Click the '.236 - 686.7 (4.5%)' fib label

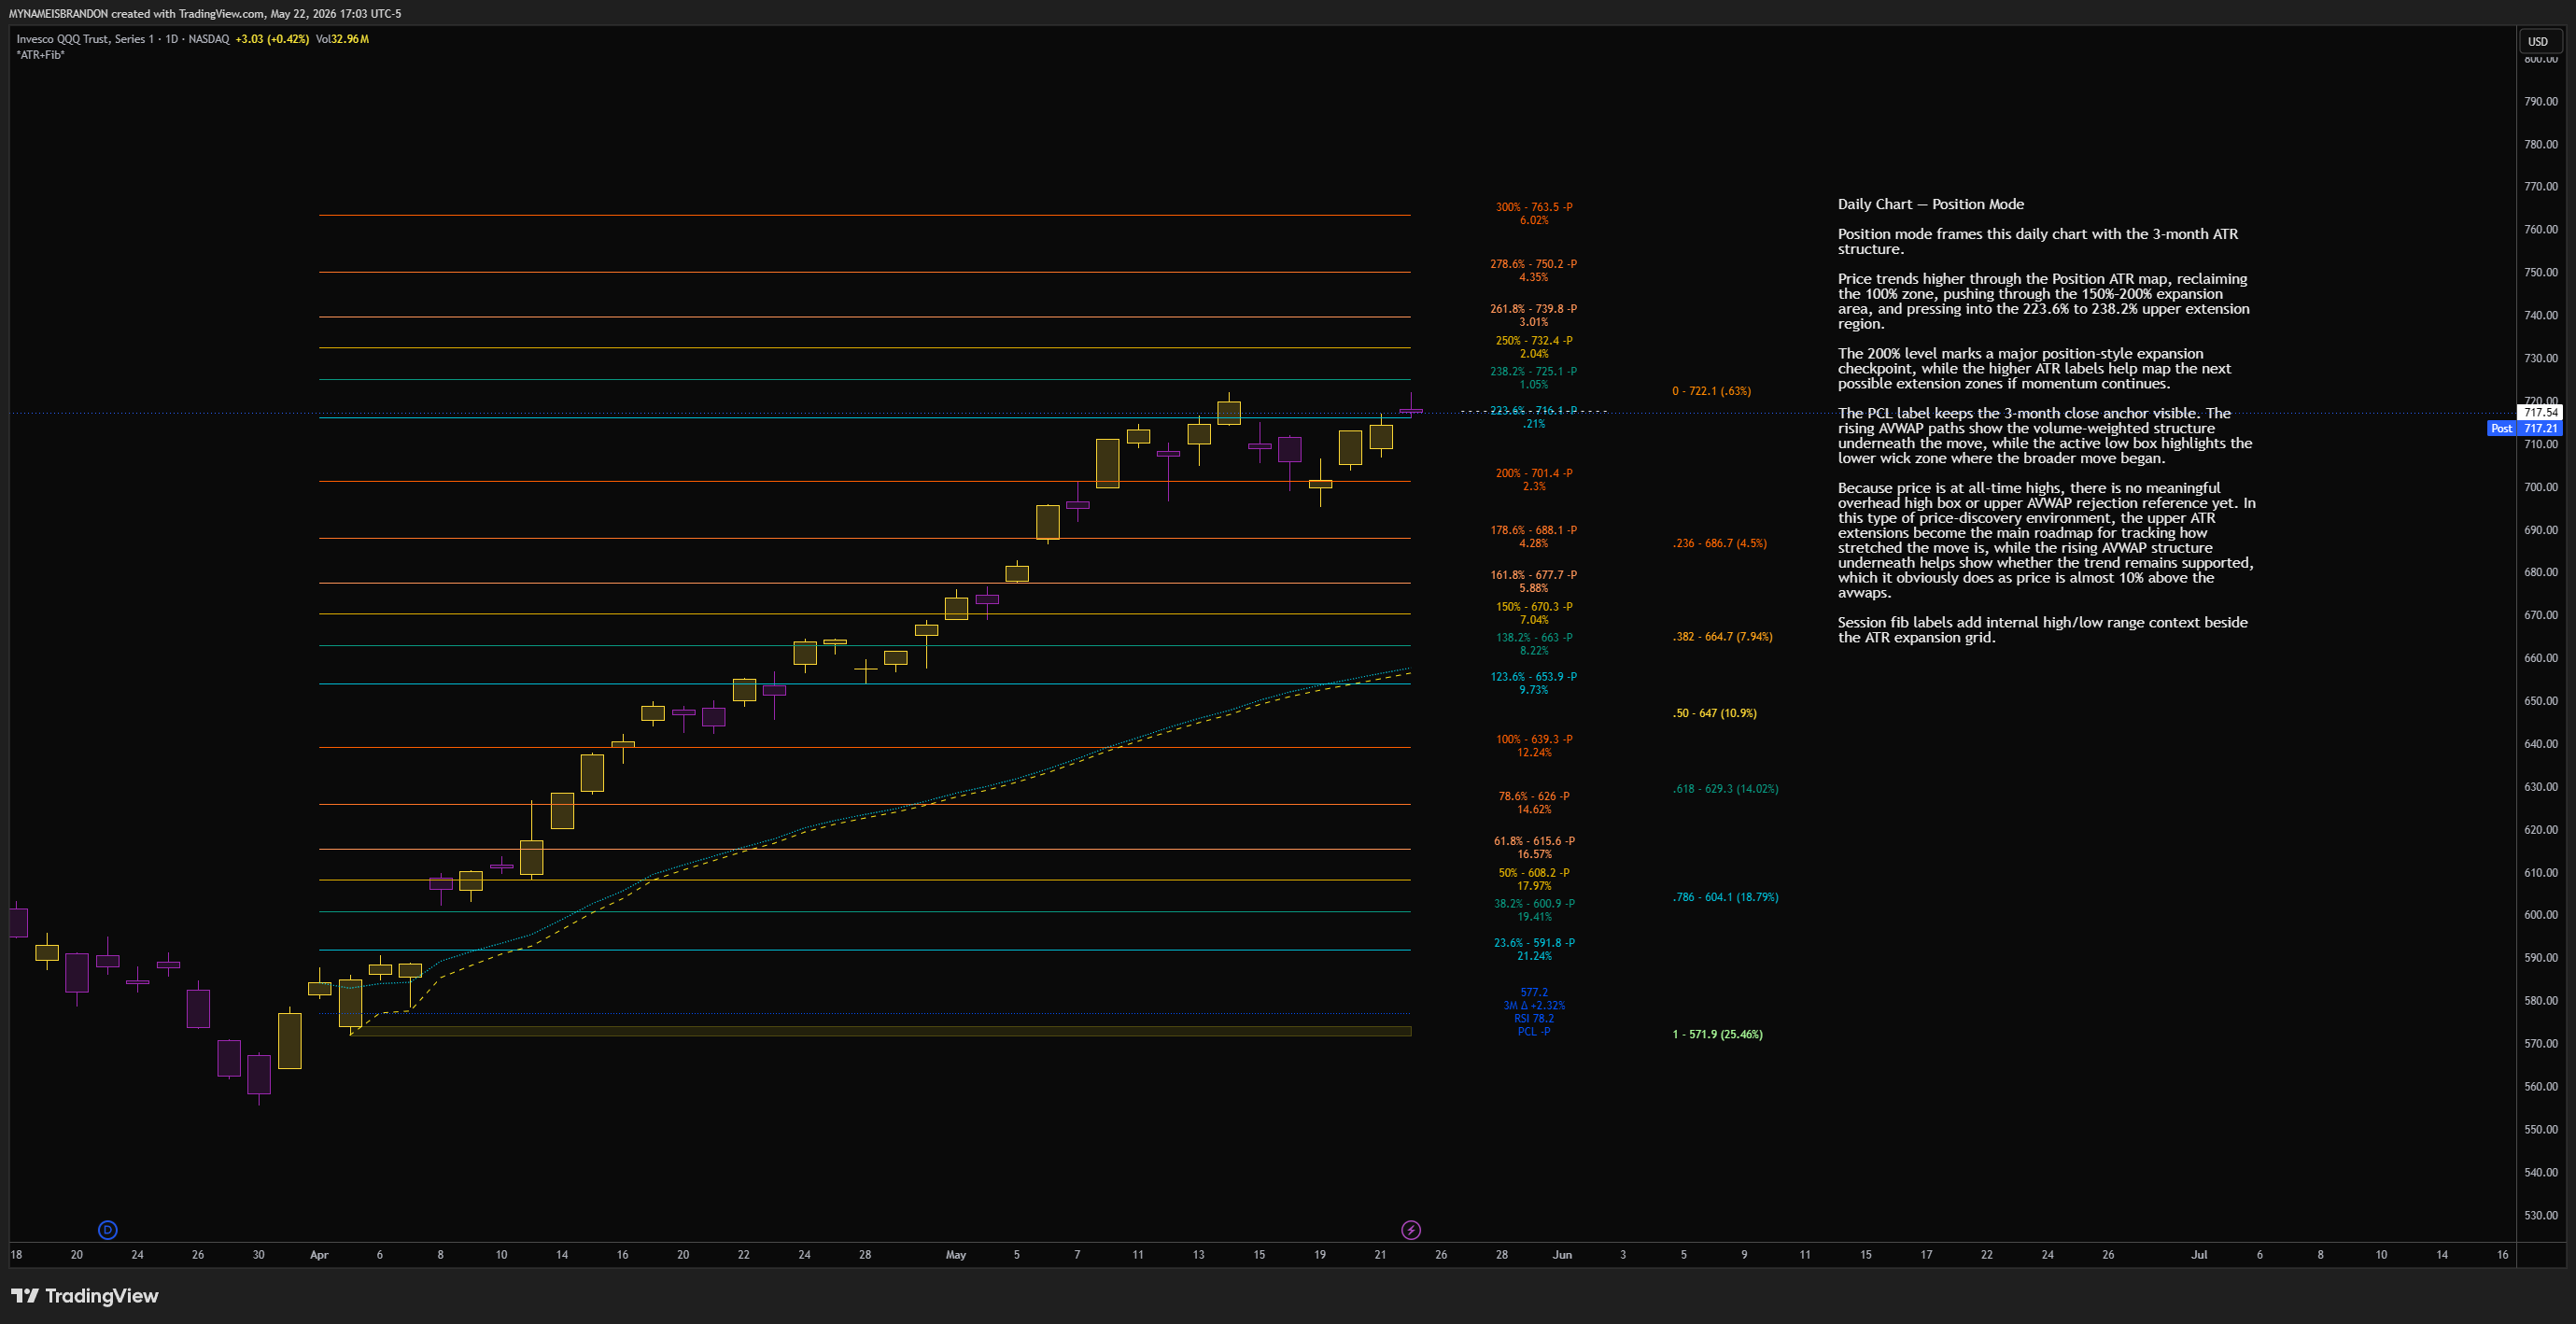point(1719,543)
